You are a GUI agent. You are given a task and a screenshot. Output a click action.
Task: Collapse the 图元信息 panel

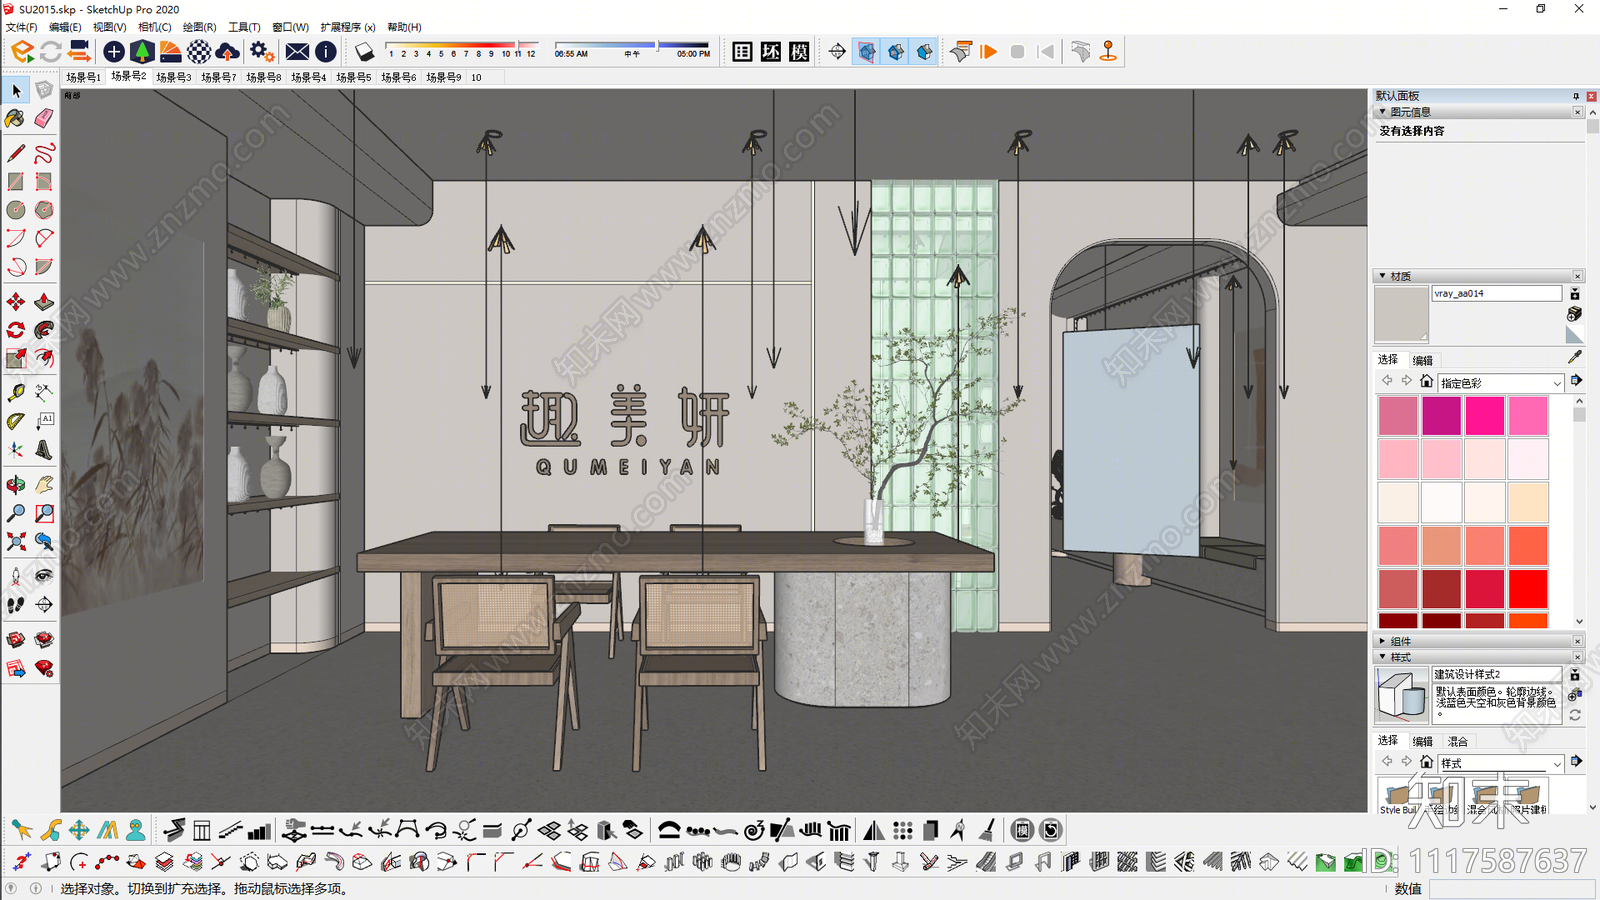tap(1383, 112)
